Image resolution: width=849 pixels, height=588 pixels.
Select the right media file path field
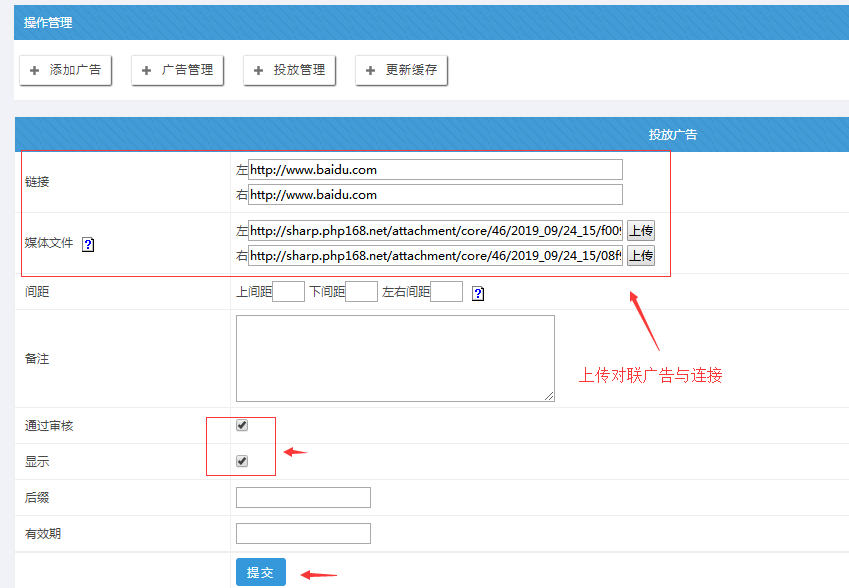coord(435,256)
